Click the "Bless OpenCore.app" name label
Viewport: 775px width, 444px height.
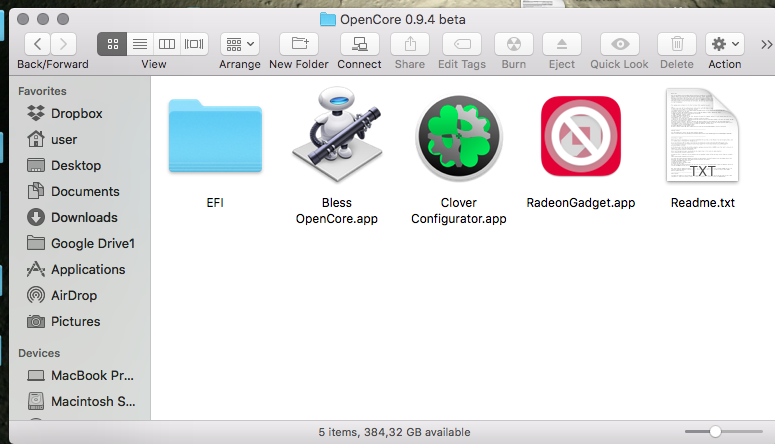tap(337, 211)
